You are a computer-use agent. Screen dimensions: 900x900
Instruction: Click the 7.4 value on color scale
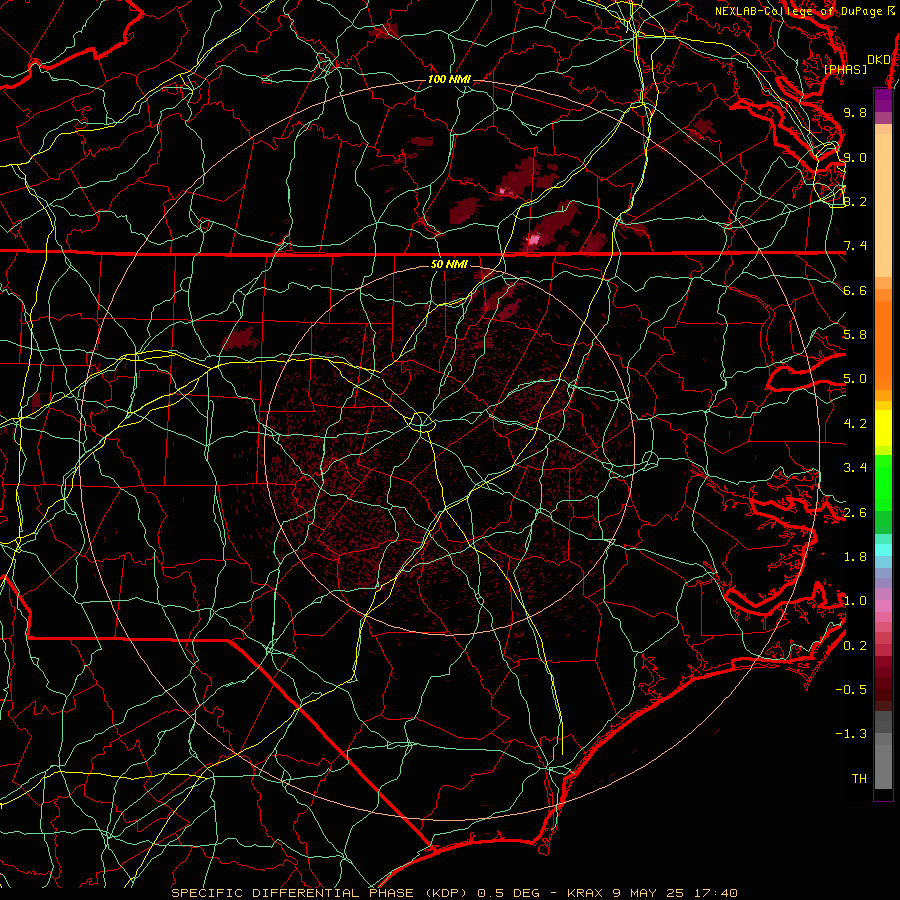coord(855,246)
